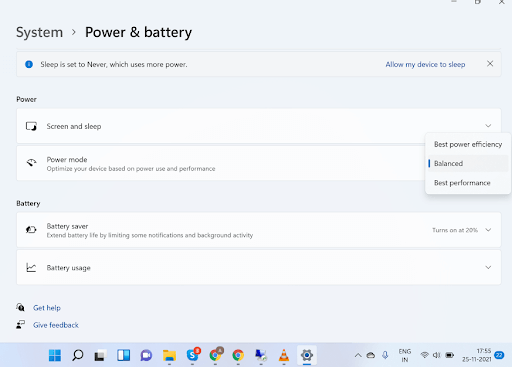Screen dimensions: 512x367
Task: Expand the Screen and sleep section
Action: click(488, 126)
